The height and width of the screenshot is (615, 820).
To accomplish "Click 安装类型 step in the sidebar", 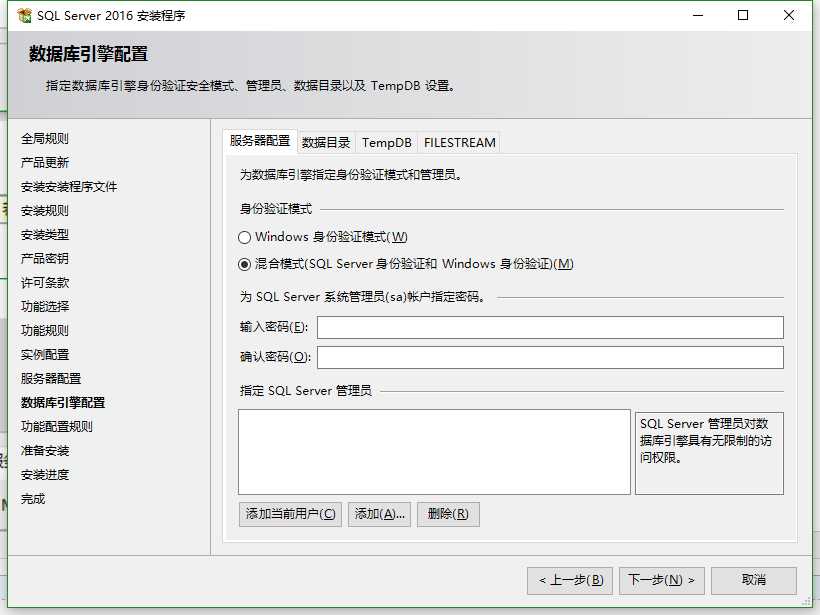I will [45, 235].
